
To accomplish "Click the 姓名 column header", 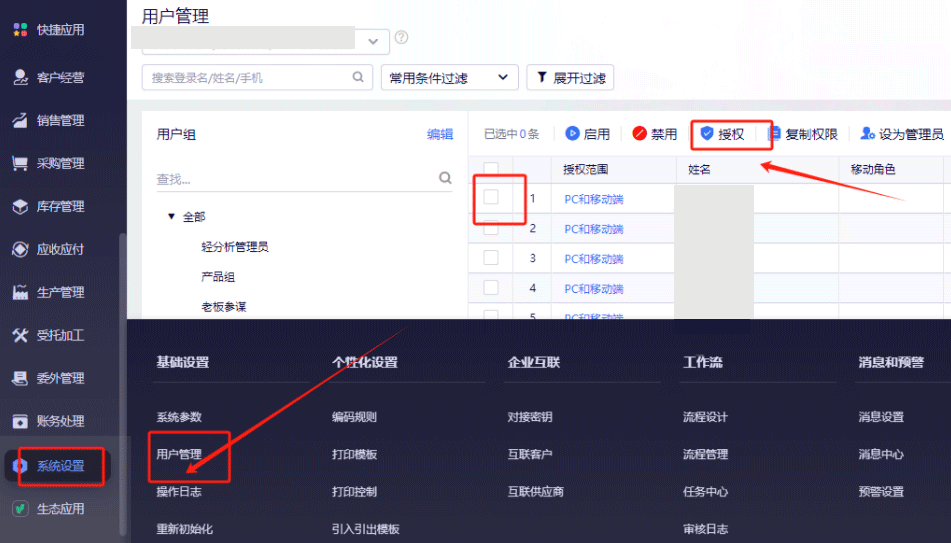I will (x=699, y=169).
